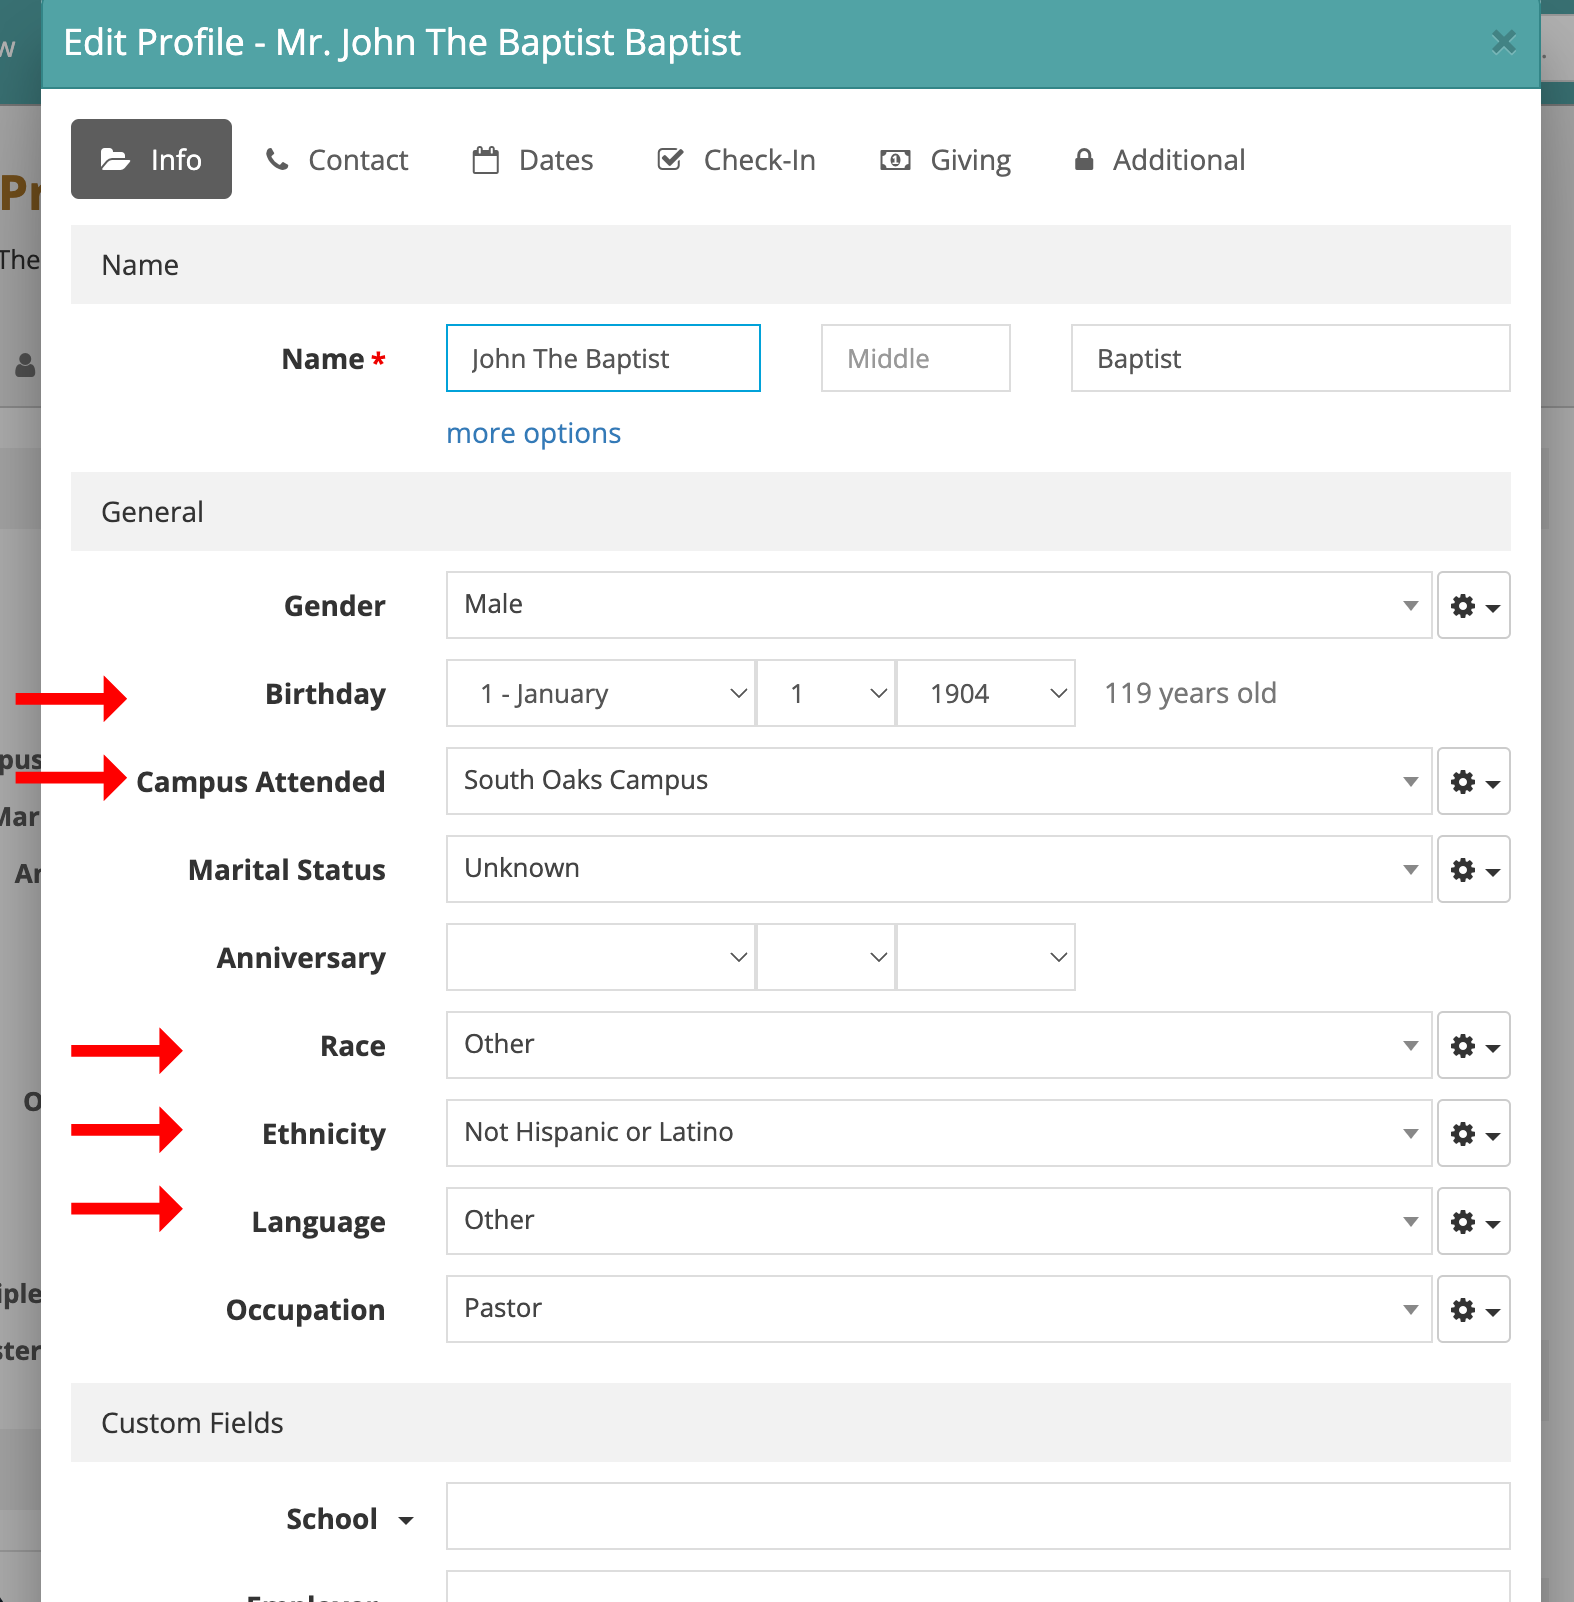Viewport: 1574px width, 1602px height.
Task: Click the gear icon for Marital Status
Action: 1473,870
